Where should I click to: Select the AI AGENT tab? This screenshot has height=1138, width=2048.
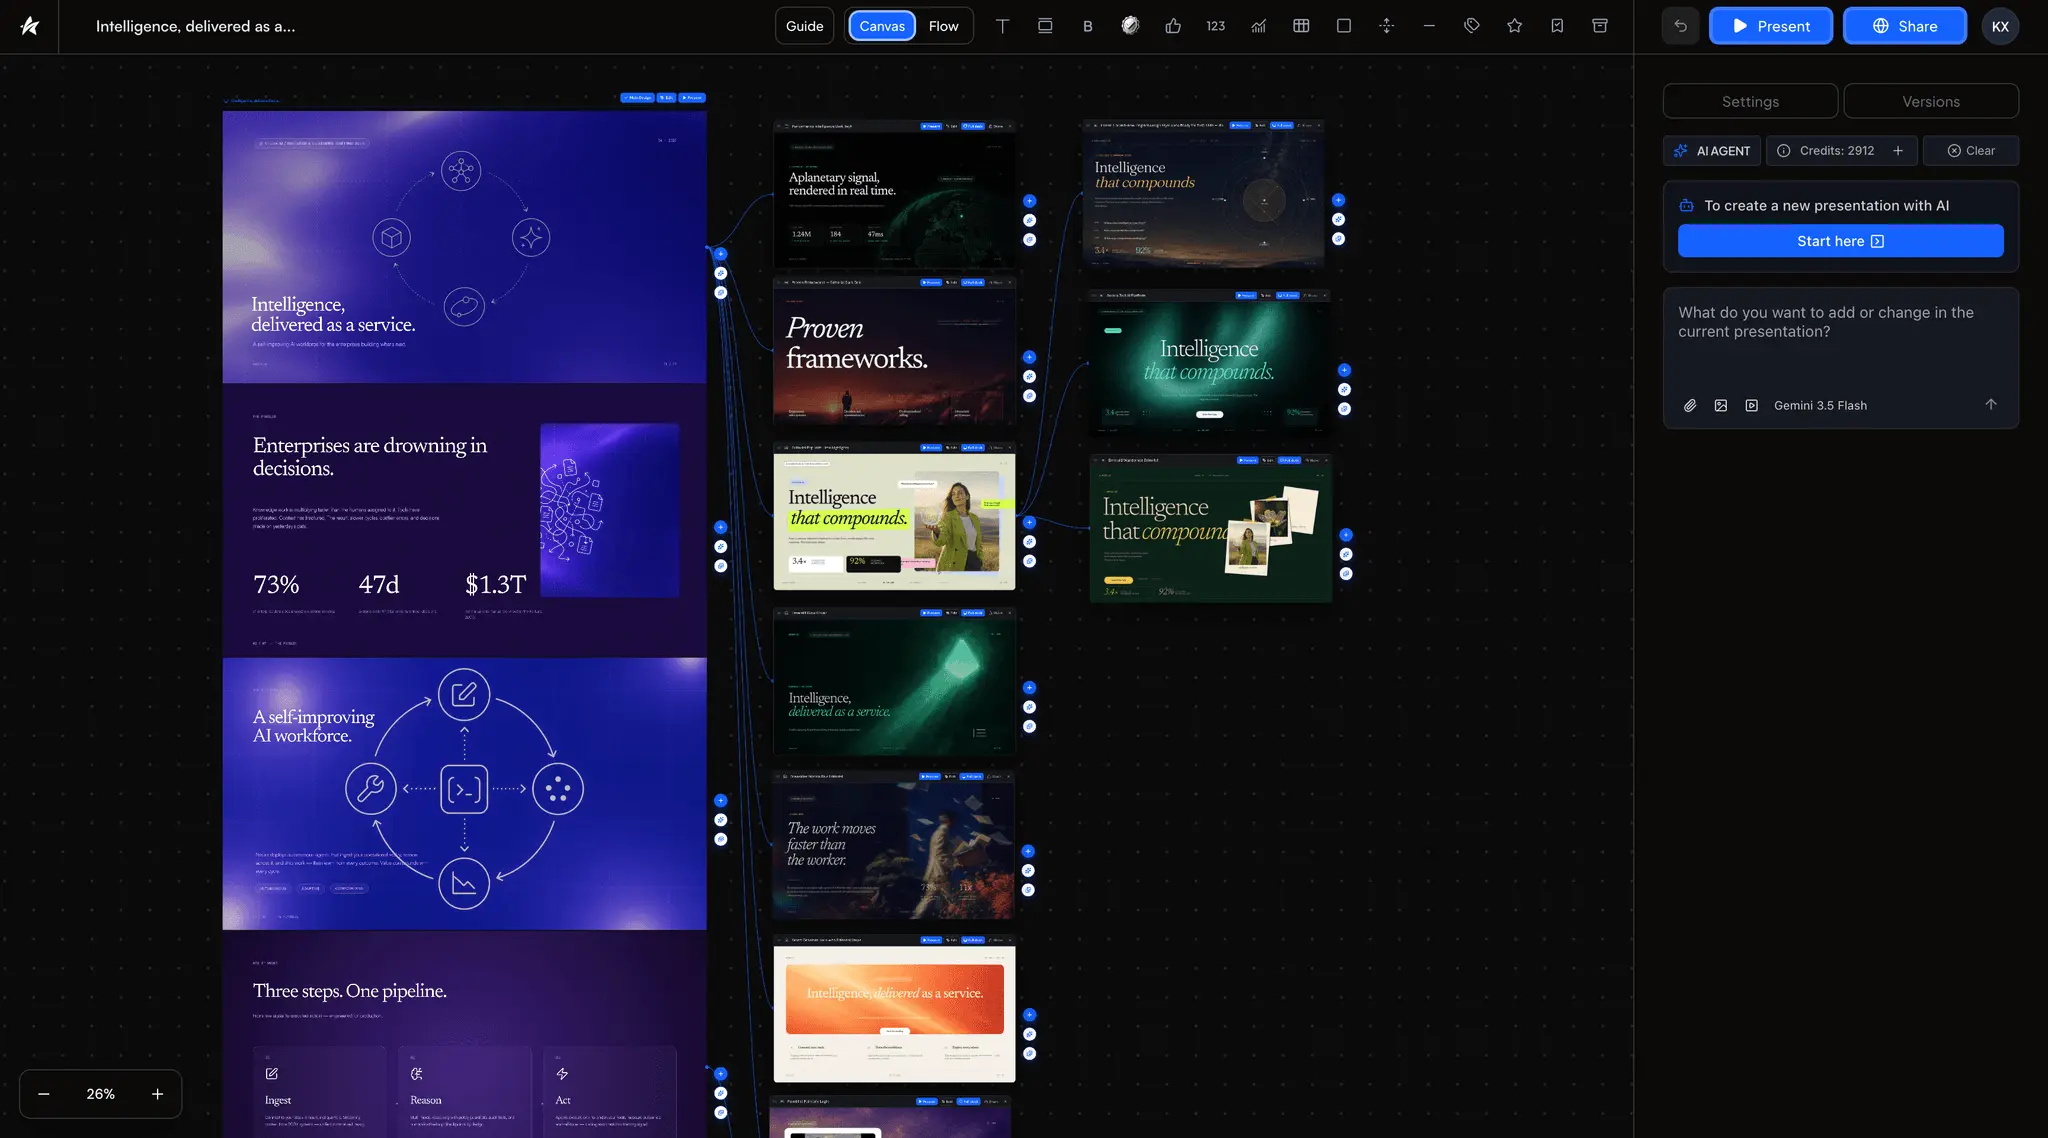(x=1712, y=151)
